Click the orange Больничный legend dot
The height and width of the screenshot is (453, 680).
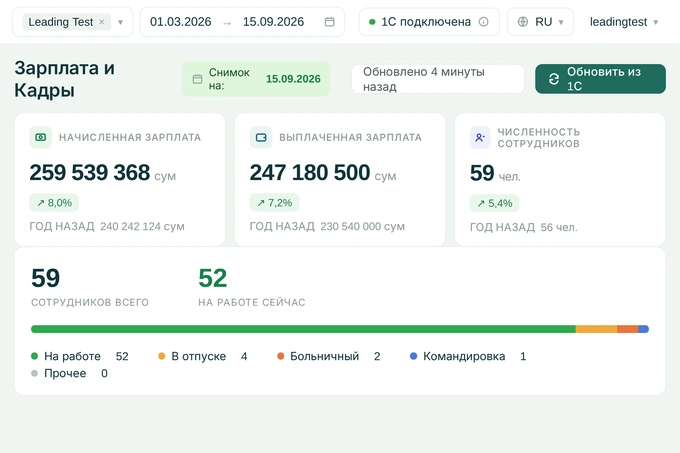point(281,356)
